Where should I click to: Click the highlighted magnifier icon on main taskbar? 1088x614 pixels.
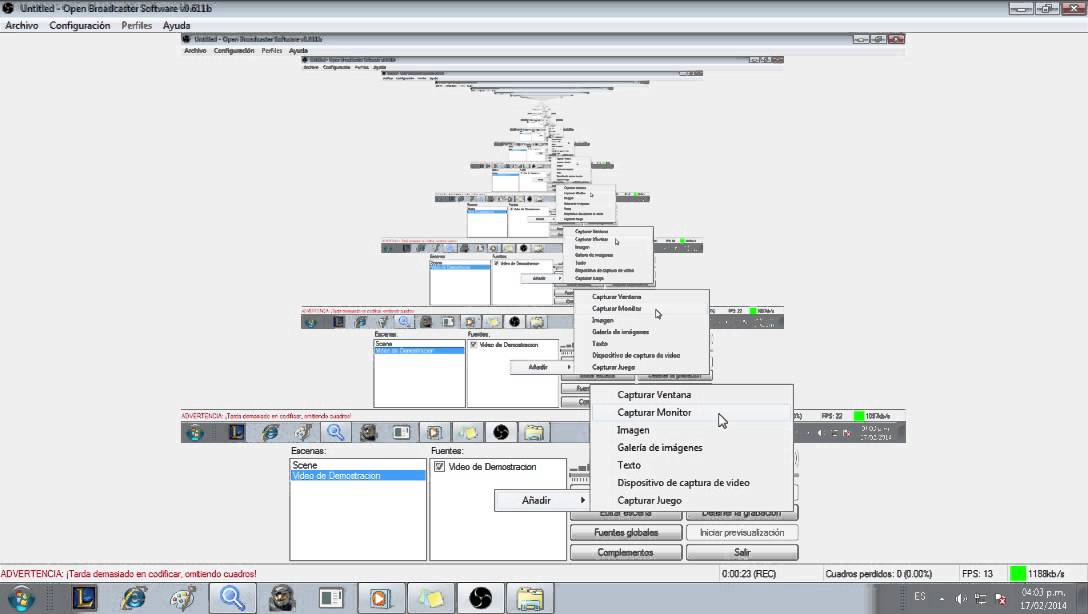click(x=232, y=598)
